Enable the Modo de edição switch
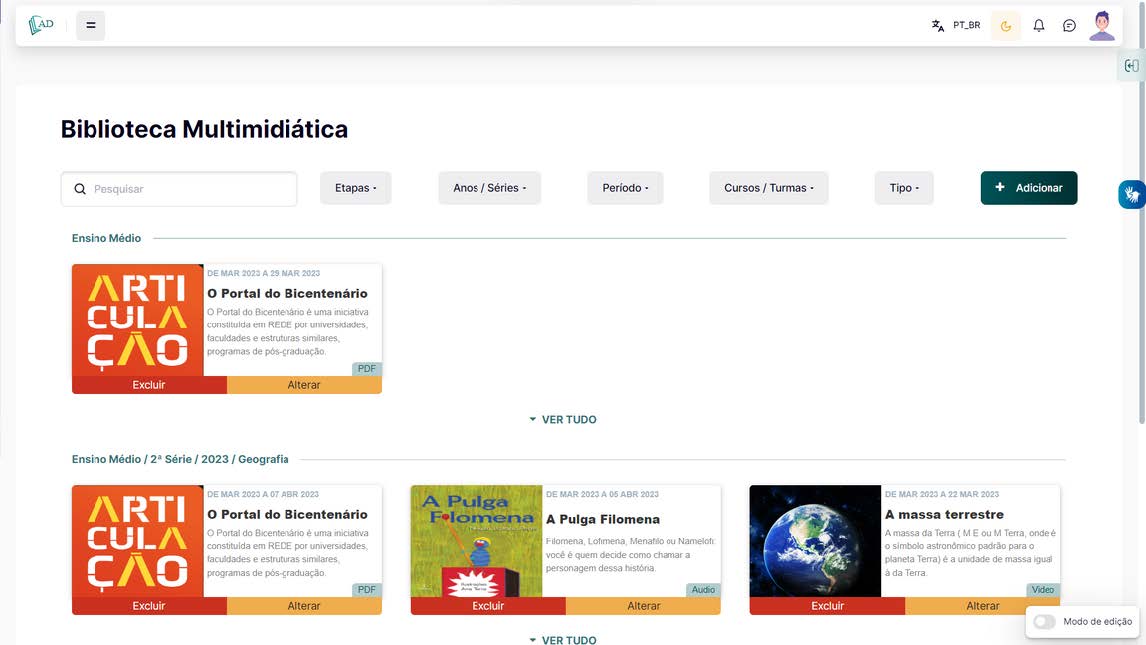The width and height of the screenshot is (1146, 645). tap(1044, 621)
